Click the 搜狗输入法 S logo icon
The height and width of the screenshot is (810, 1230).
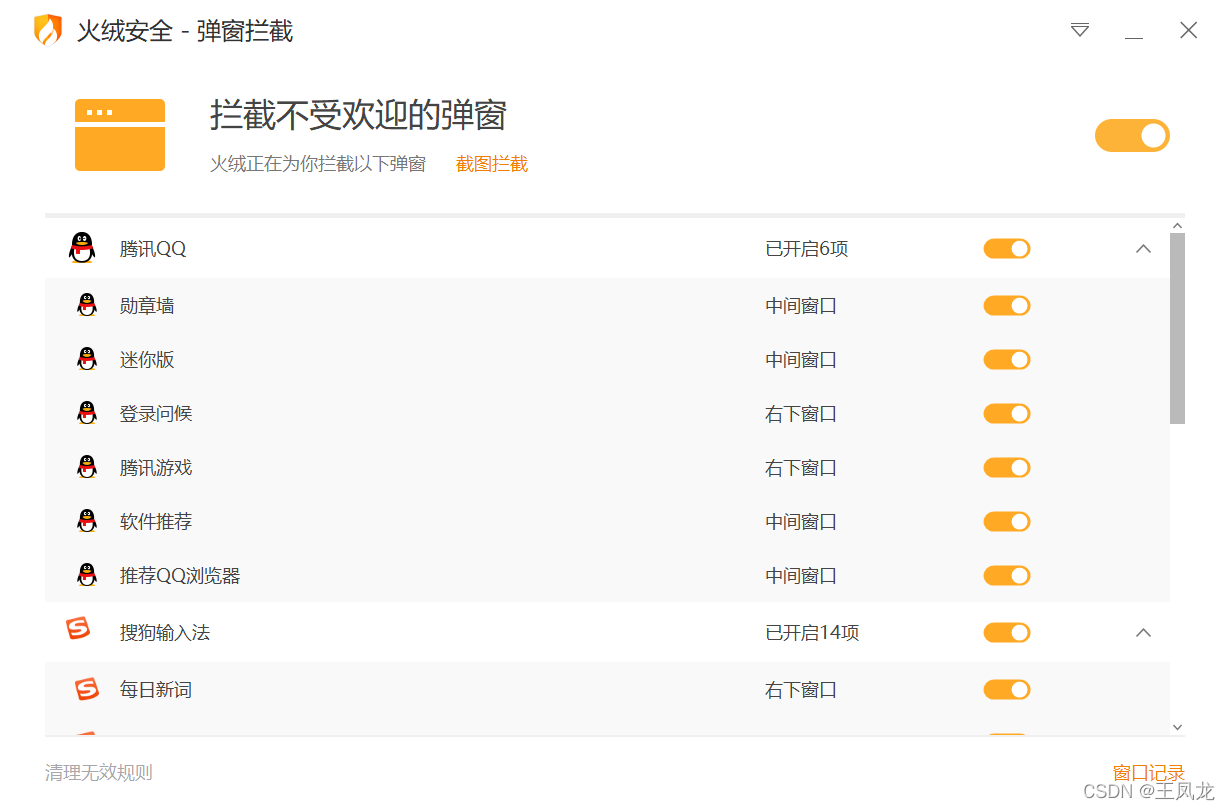pos(78,629)
